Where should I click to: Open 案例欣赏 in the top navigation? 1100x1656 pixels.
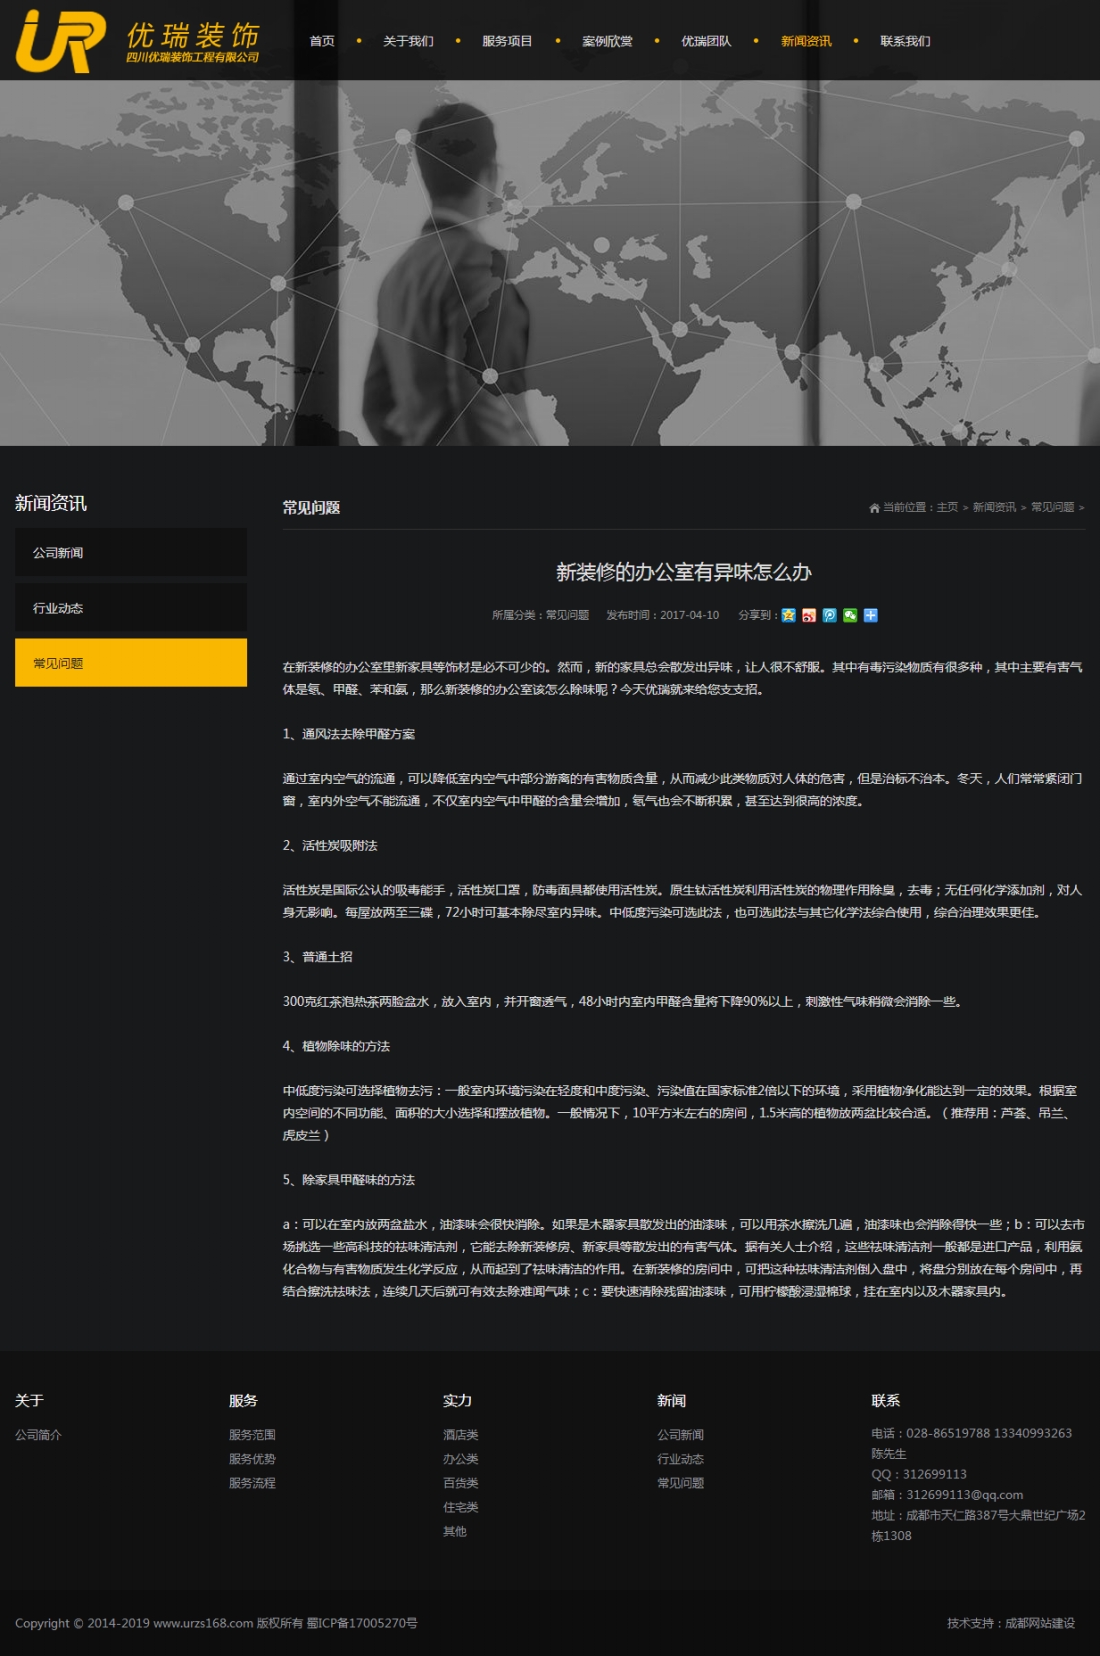pyautogui.click(x=607, y=41)
